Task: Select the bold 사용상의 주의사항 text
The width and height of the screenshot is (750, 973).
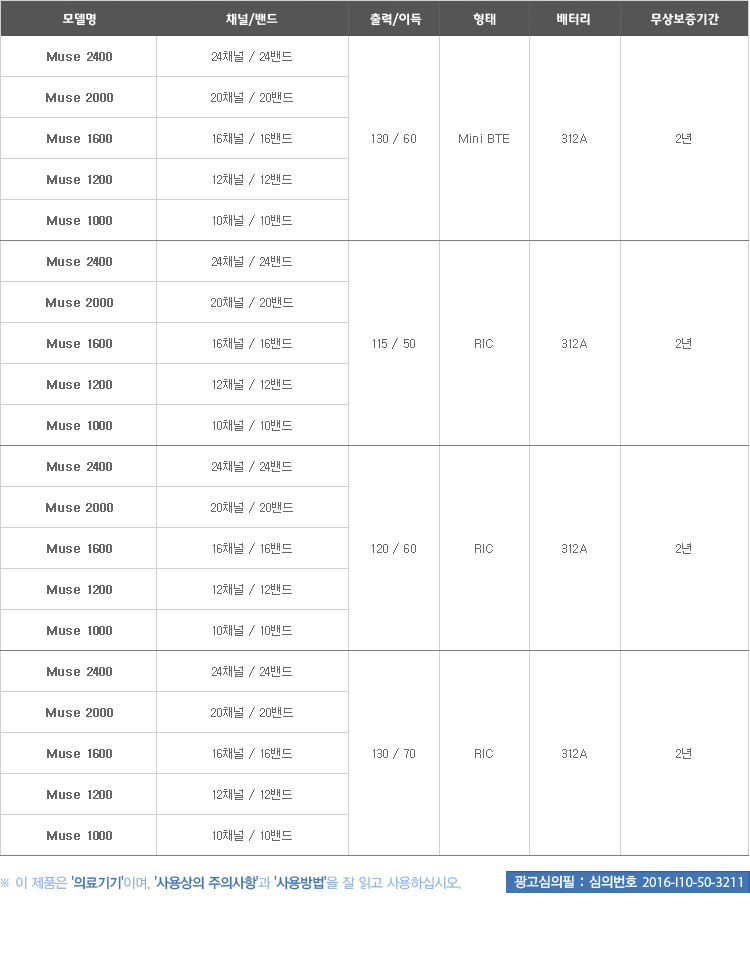Action: 205,882
